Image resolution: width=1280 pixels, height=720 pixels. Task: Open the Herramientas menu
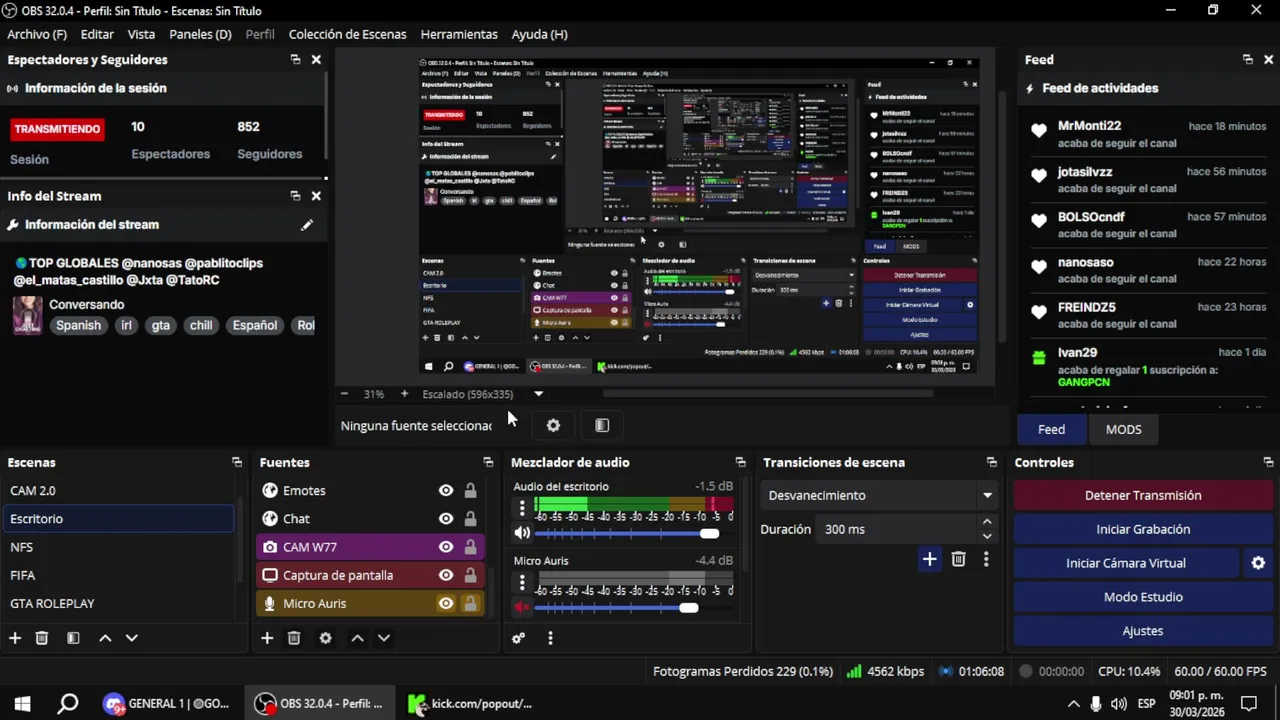tap(459, 34)
